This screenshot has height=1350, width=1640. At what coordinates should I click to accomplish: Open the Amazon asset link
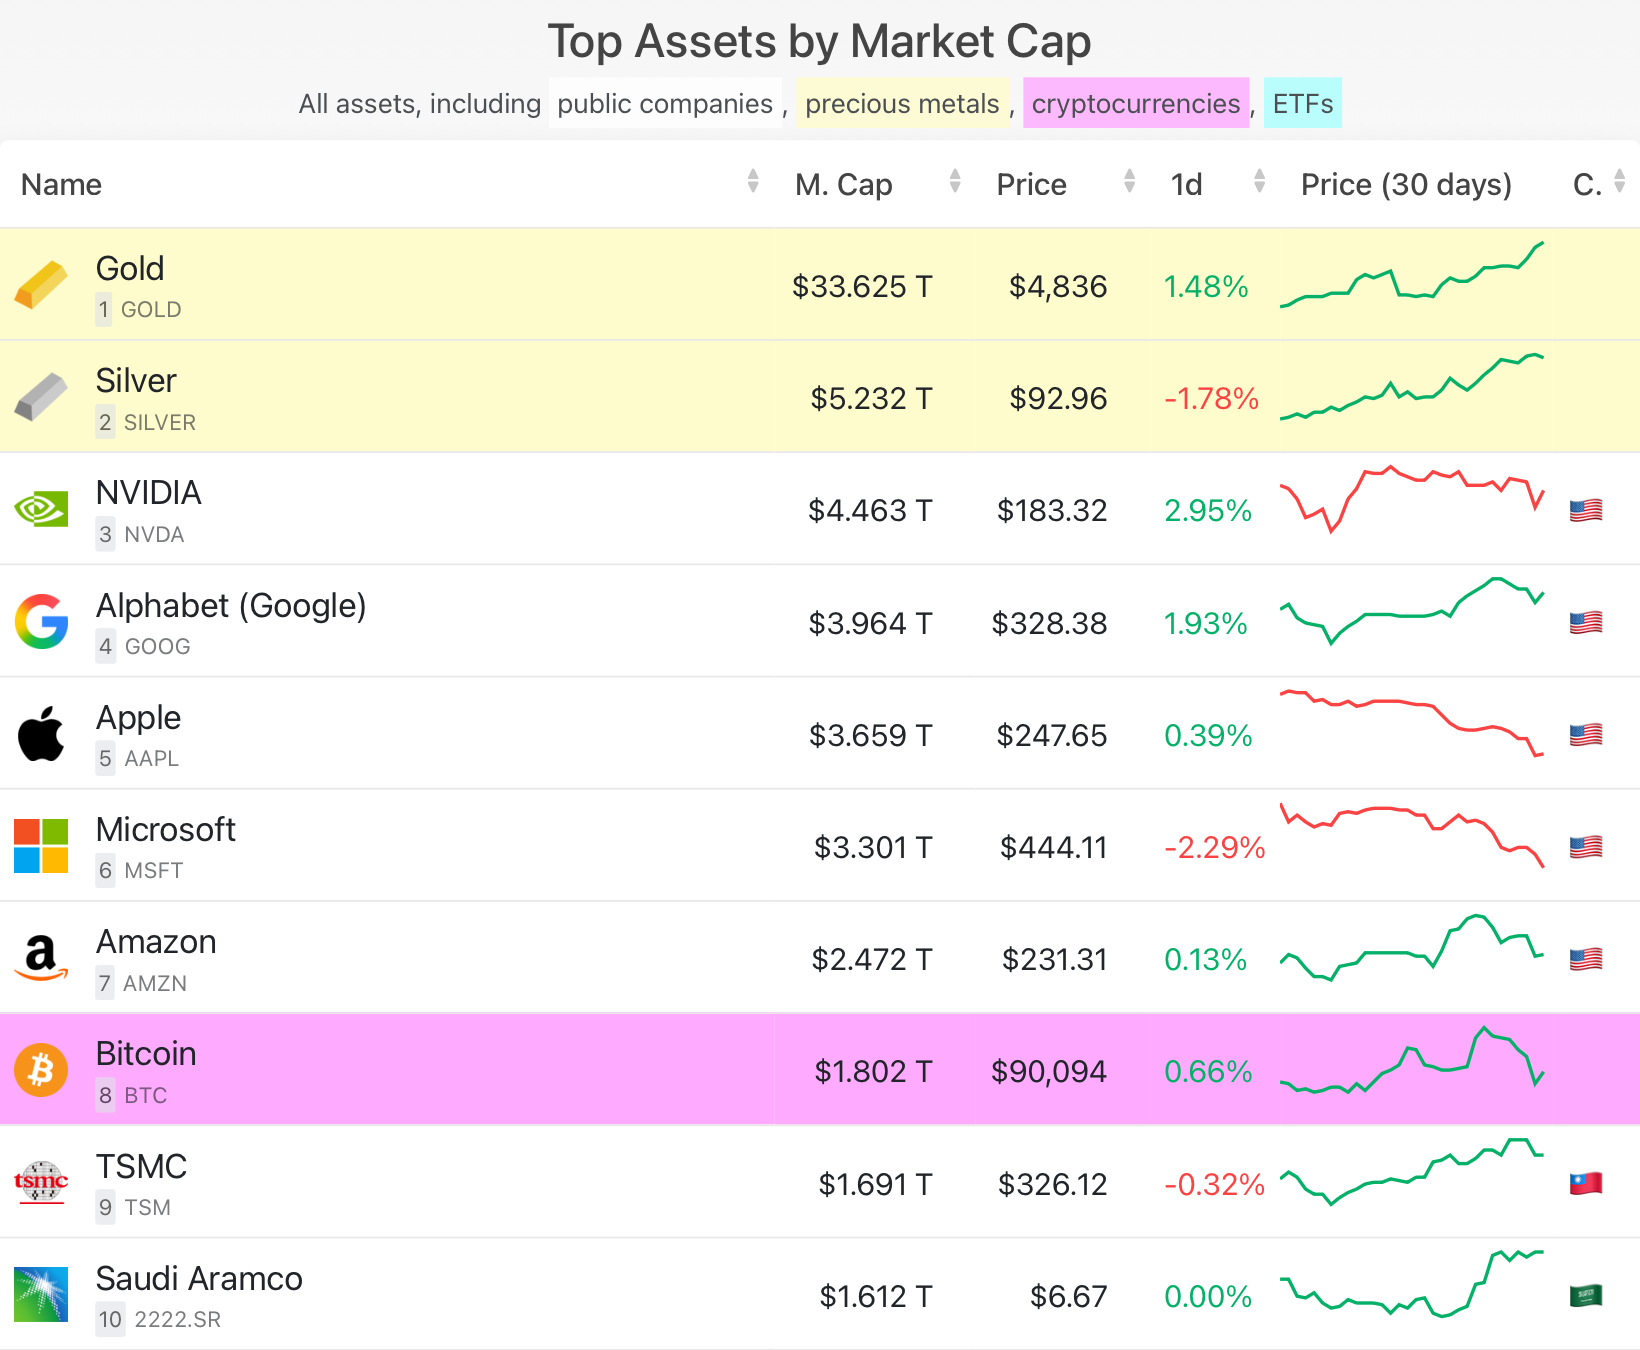(156, 942)
